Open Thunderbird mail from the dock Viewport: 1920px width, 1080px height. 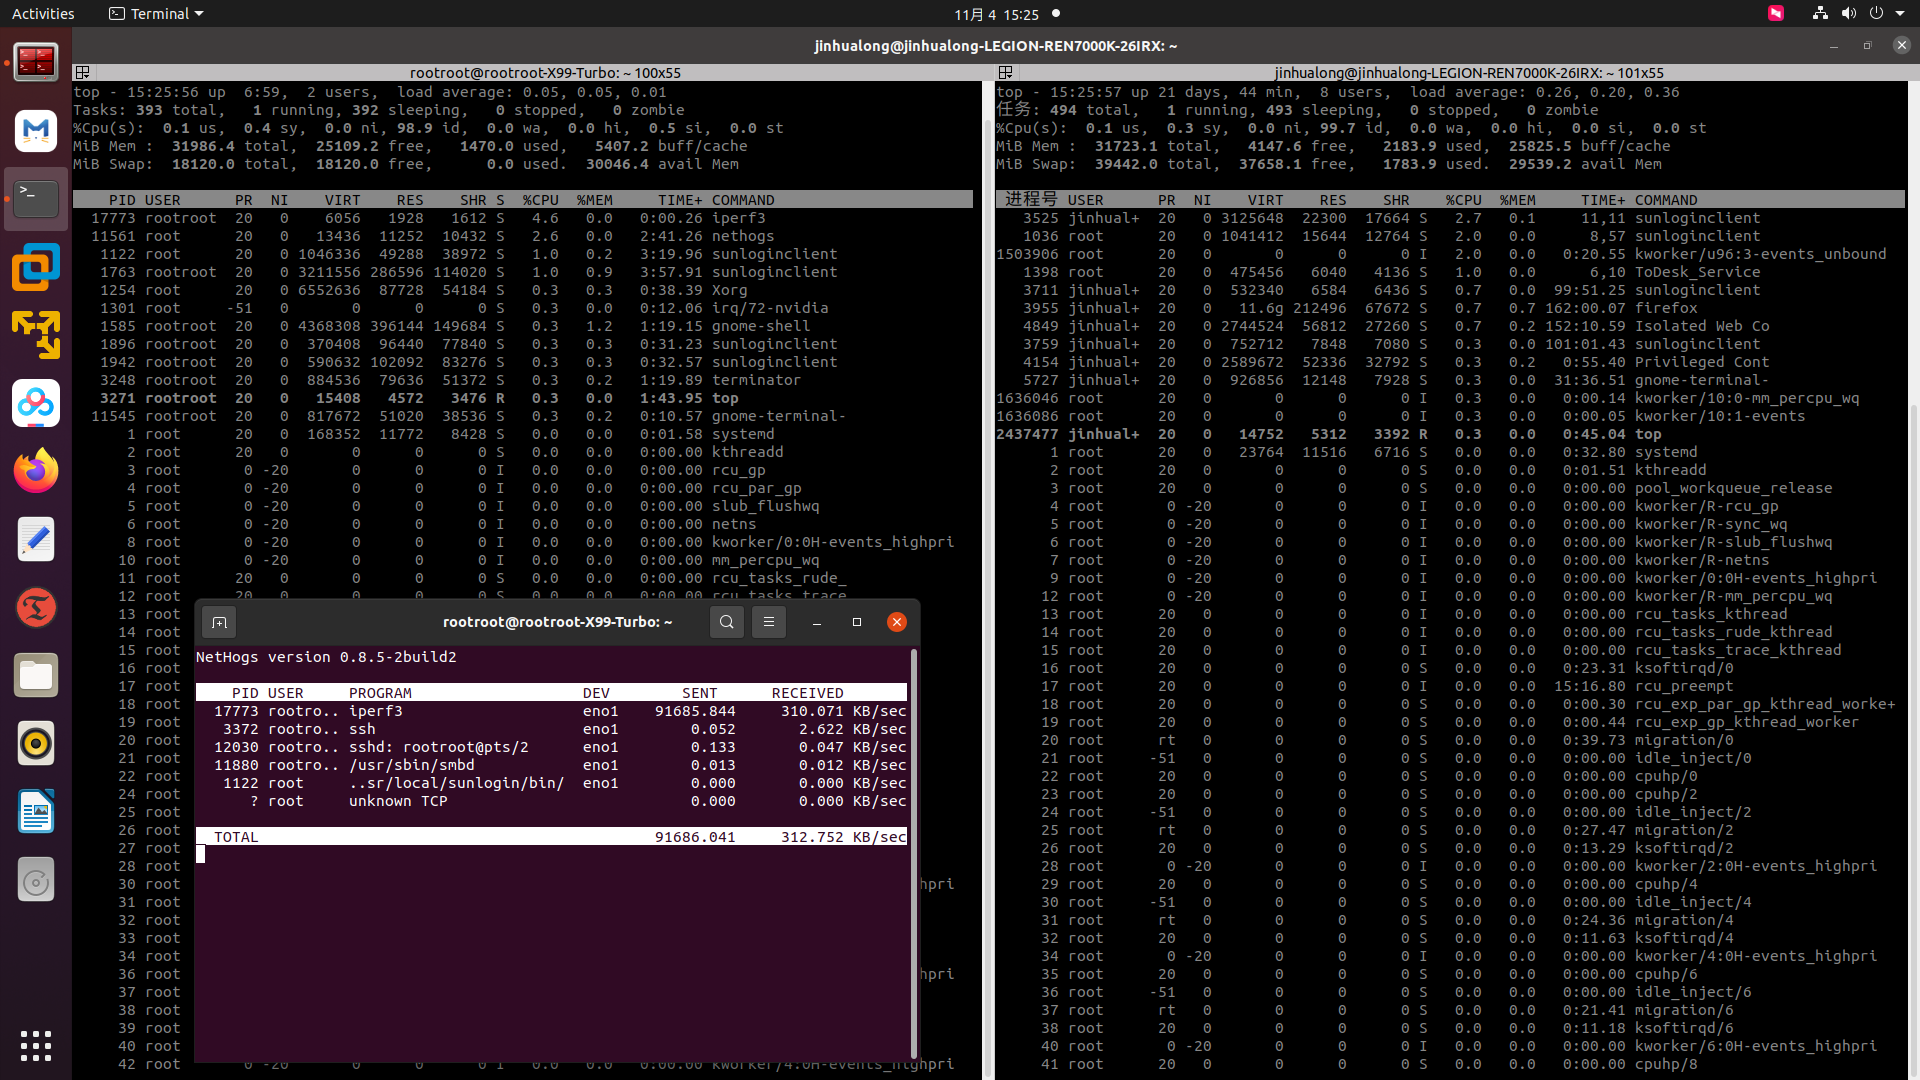pos(36,130)
